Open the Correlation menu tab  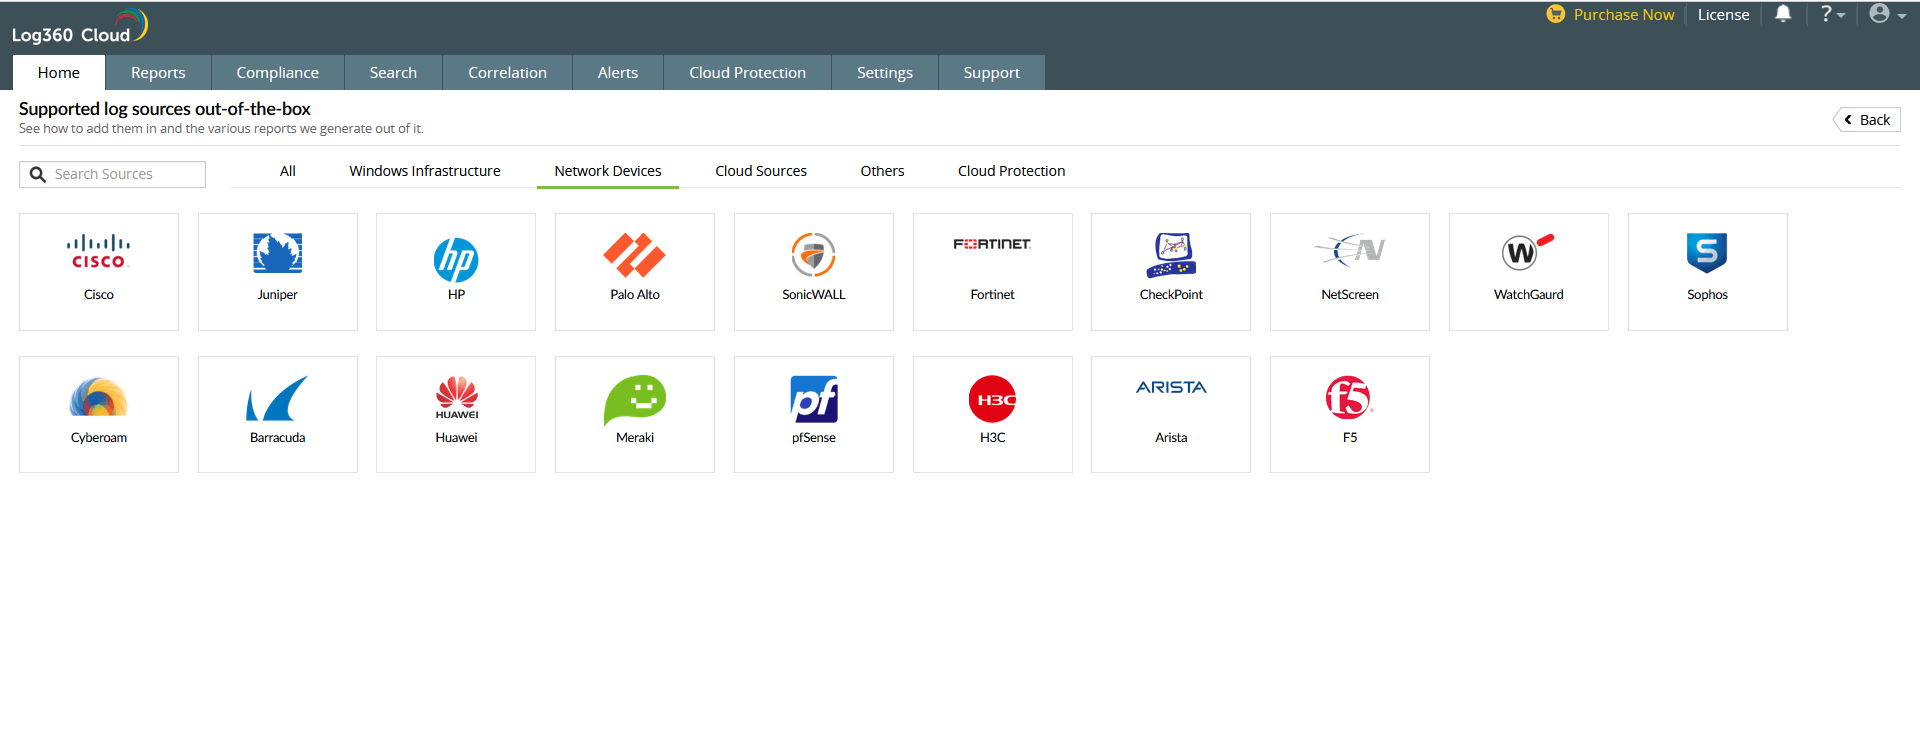pyautogui.click(x=507, y=73)
